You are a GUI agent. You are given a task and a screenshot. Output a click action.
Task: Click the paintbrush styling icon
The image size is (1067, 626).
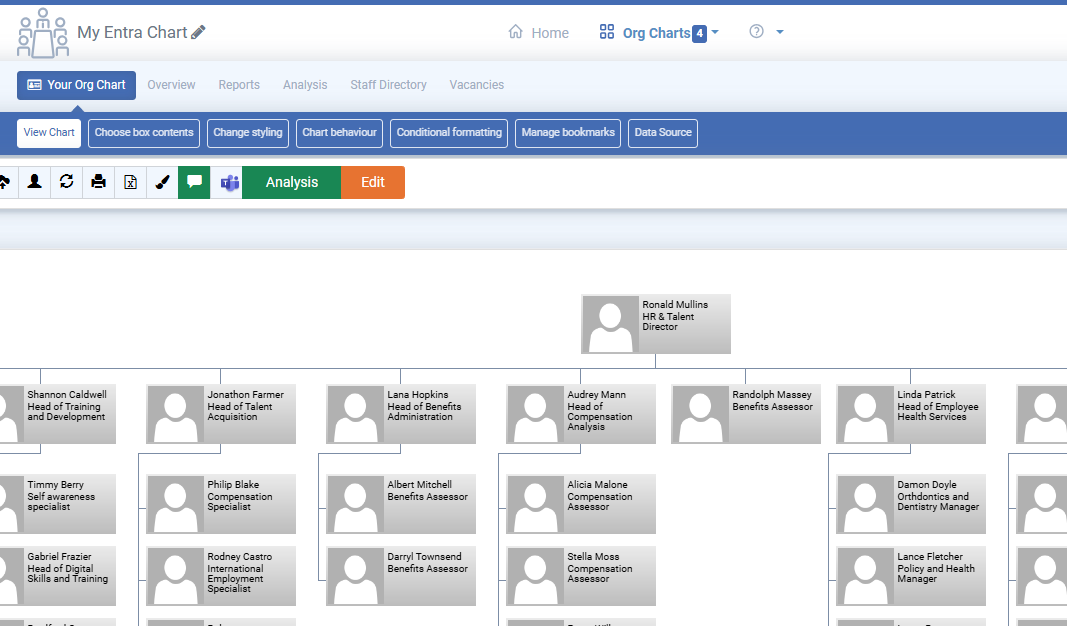(x=163, y=182)
